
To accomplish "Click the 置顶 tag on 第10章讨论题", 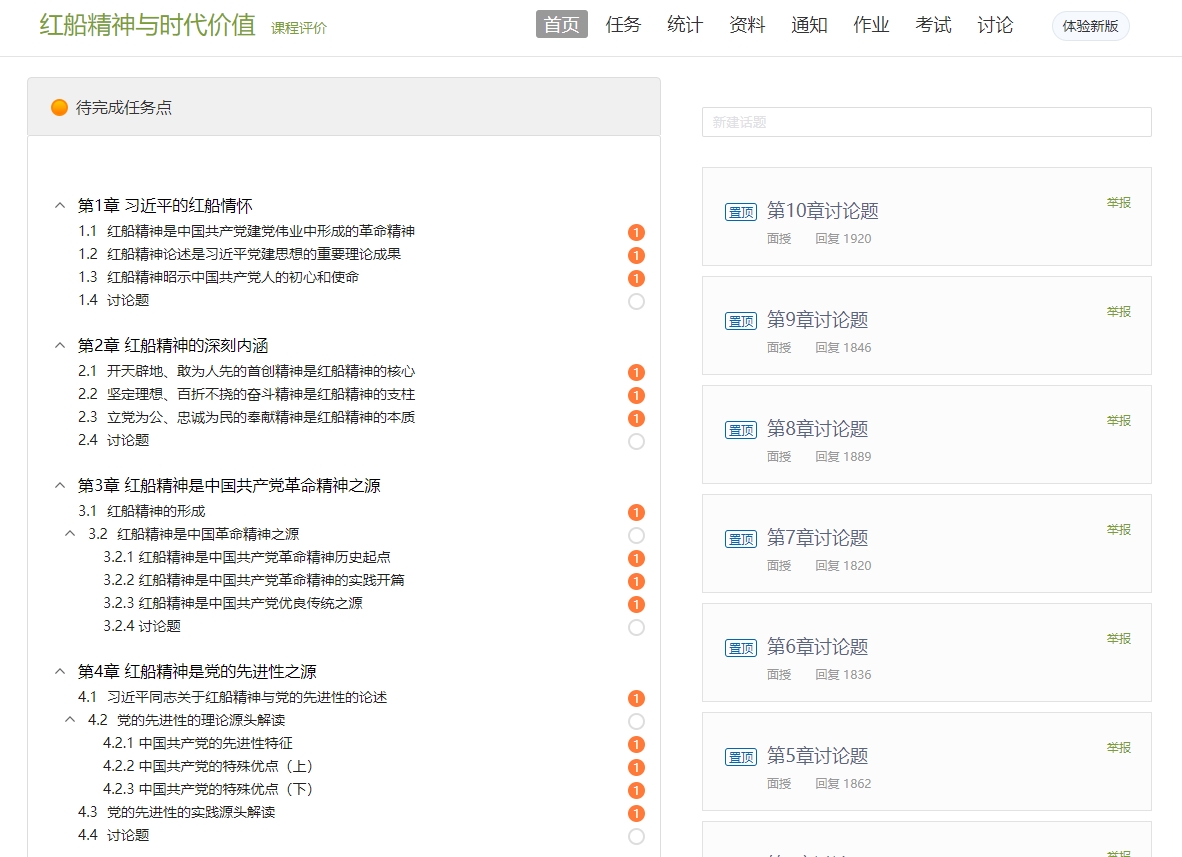I will pos(741,212).
